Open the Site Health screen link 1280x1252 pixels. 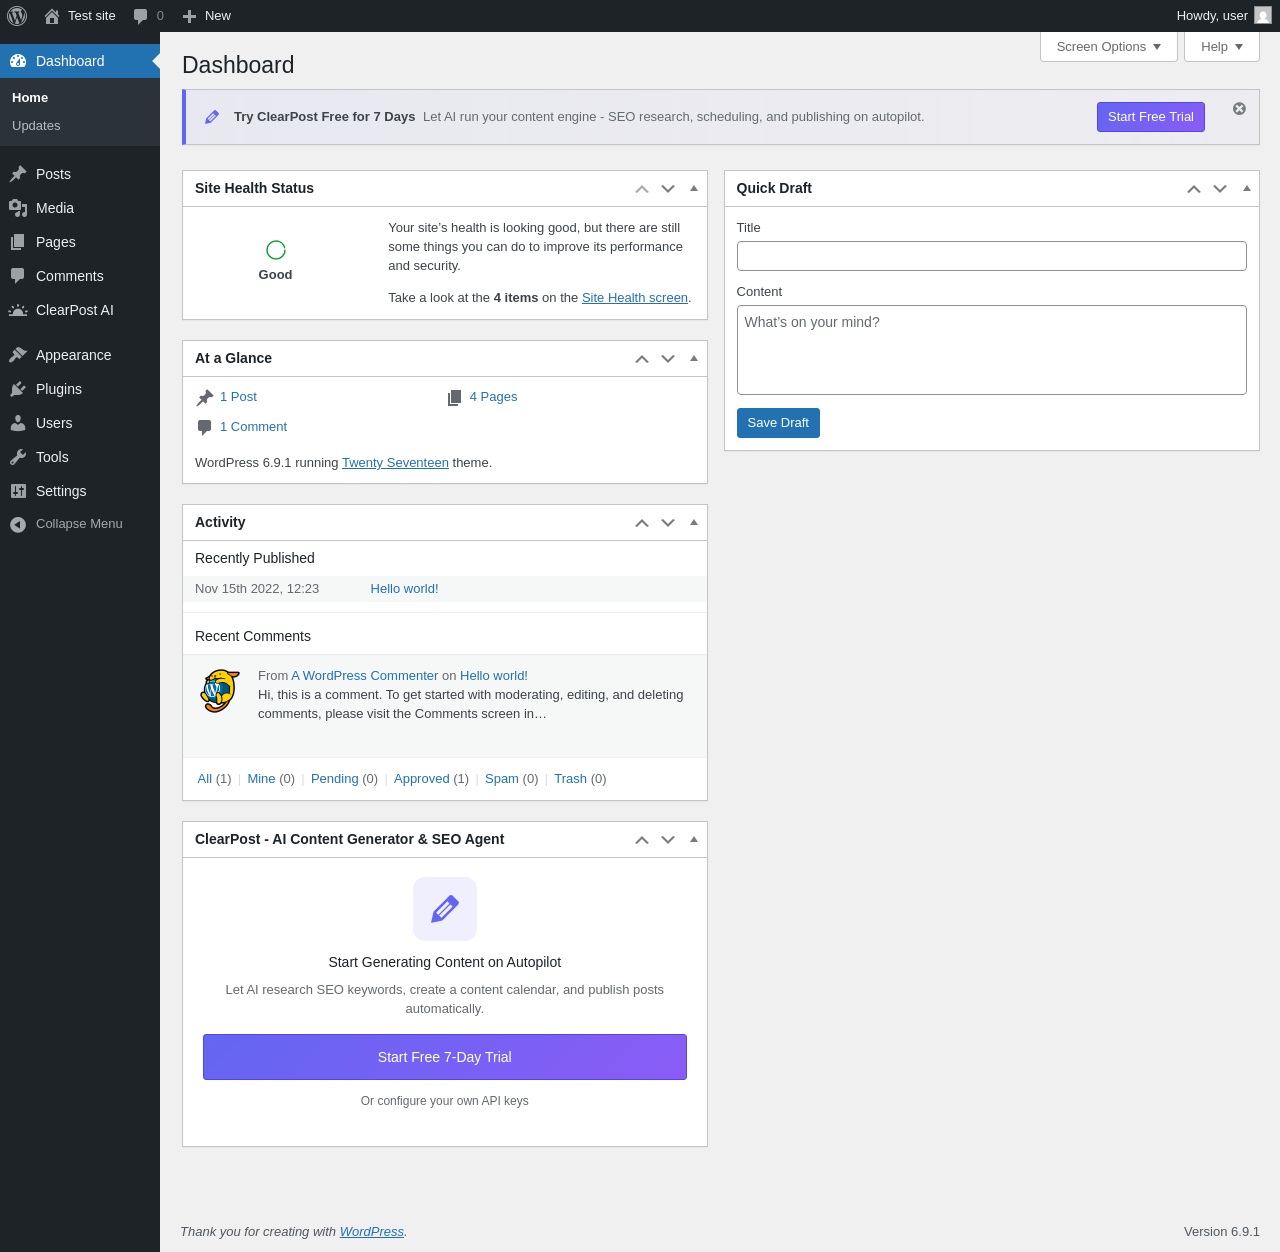pos(635,298)
